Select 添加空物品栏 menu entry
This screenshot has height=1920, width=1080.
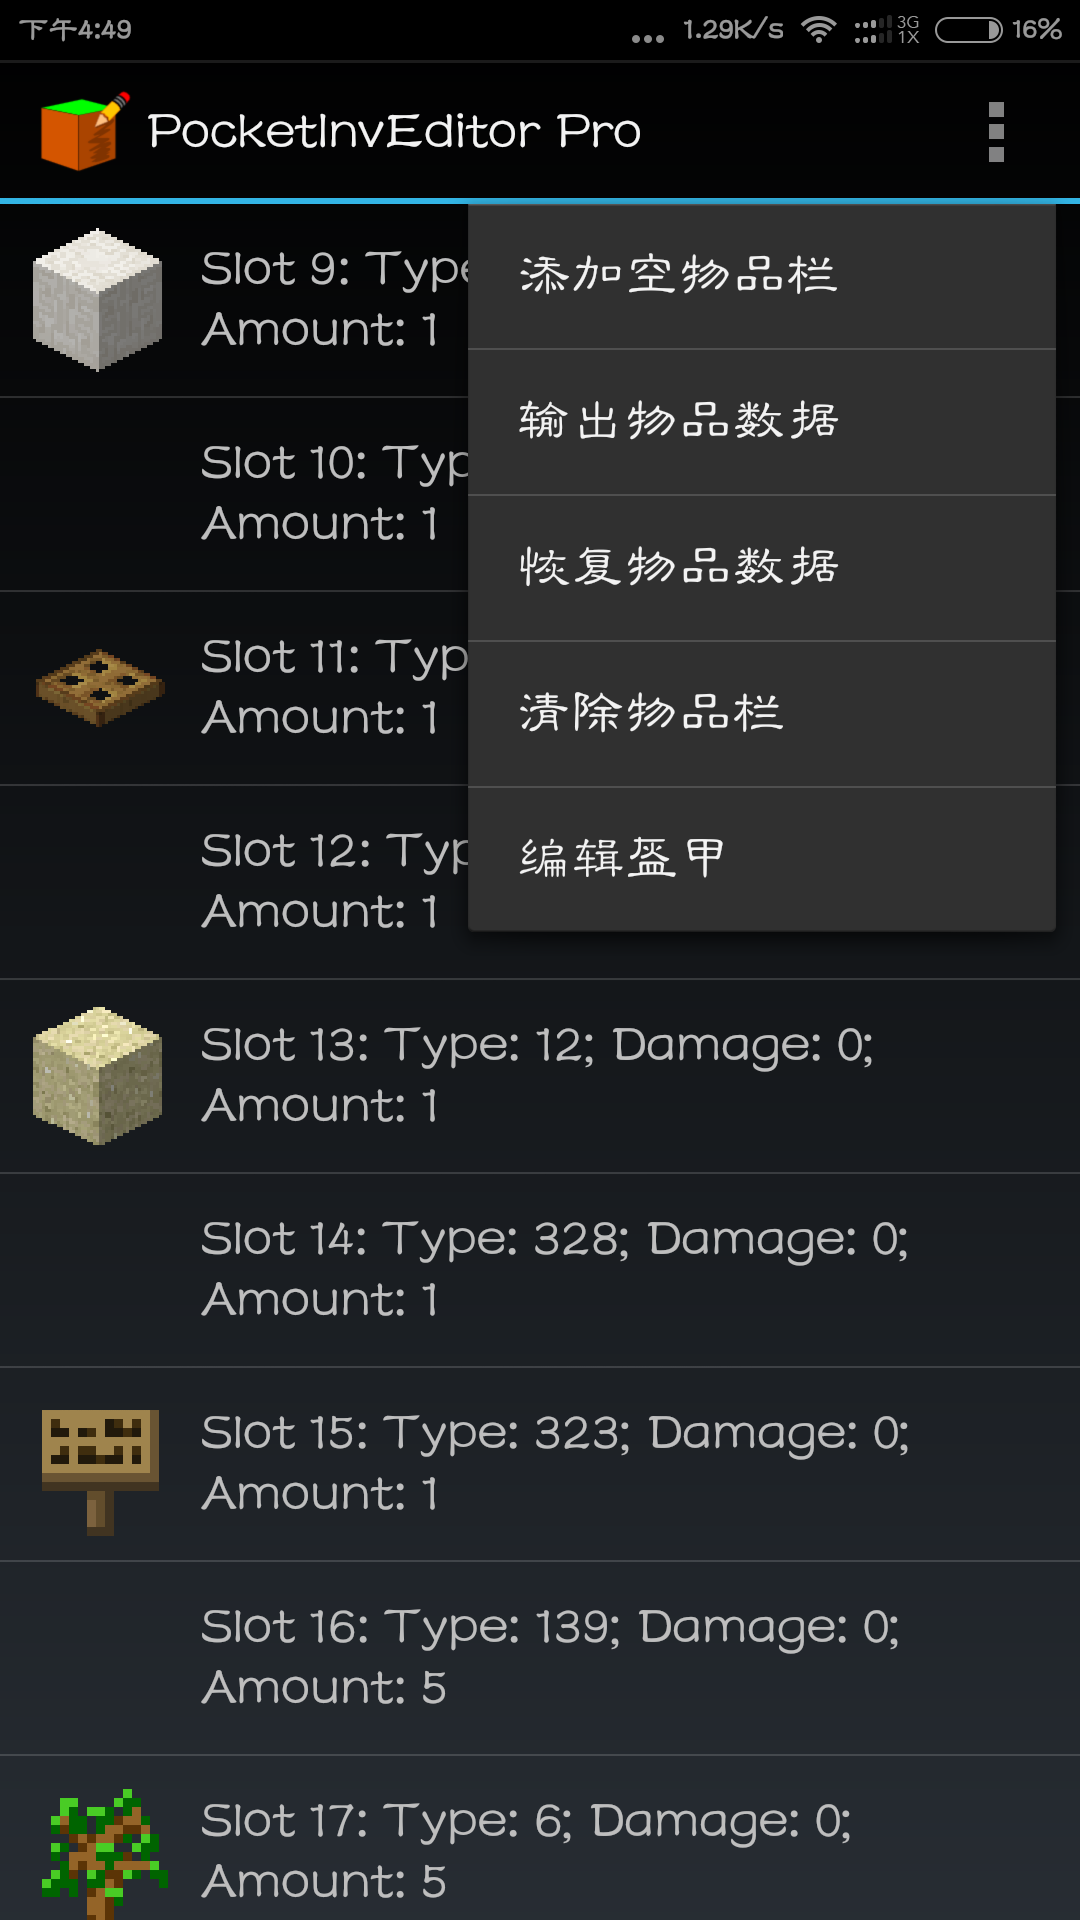click(678, 275)
